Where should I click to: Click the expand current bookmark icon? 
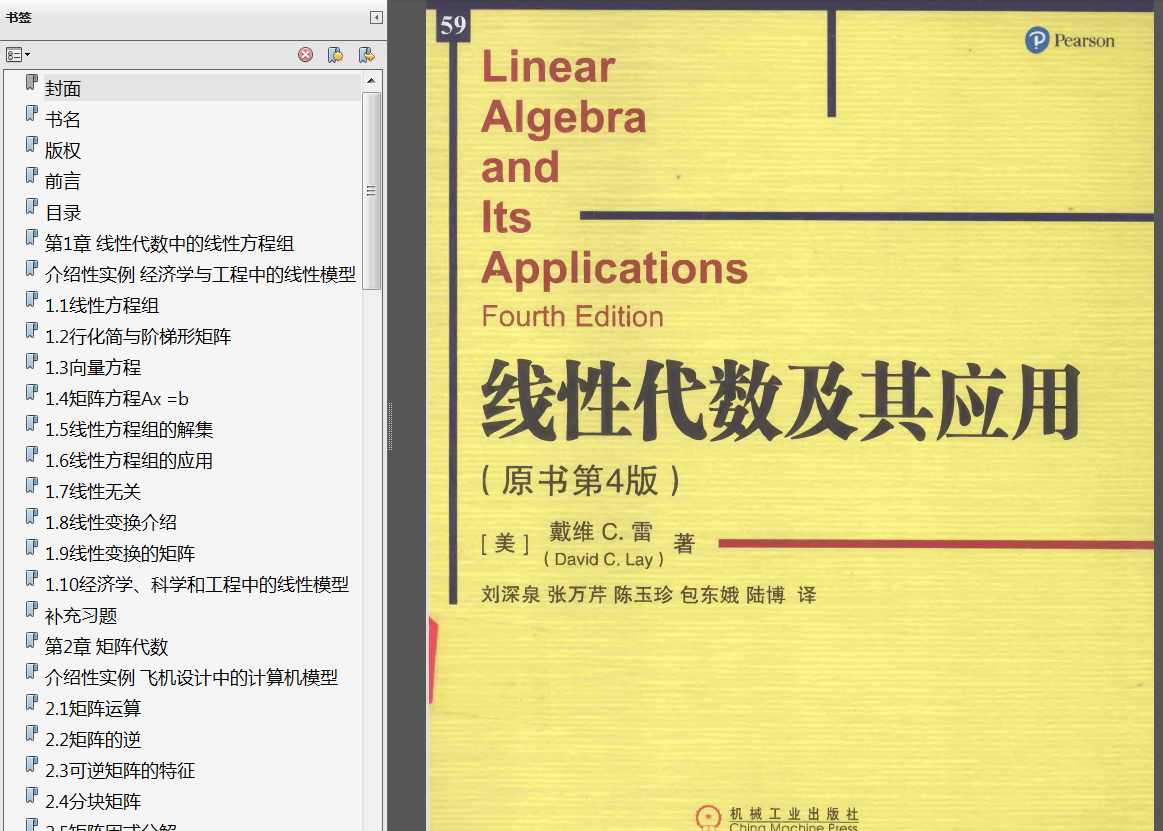[x=366, y=55]
